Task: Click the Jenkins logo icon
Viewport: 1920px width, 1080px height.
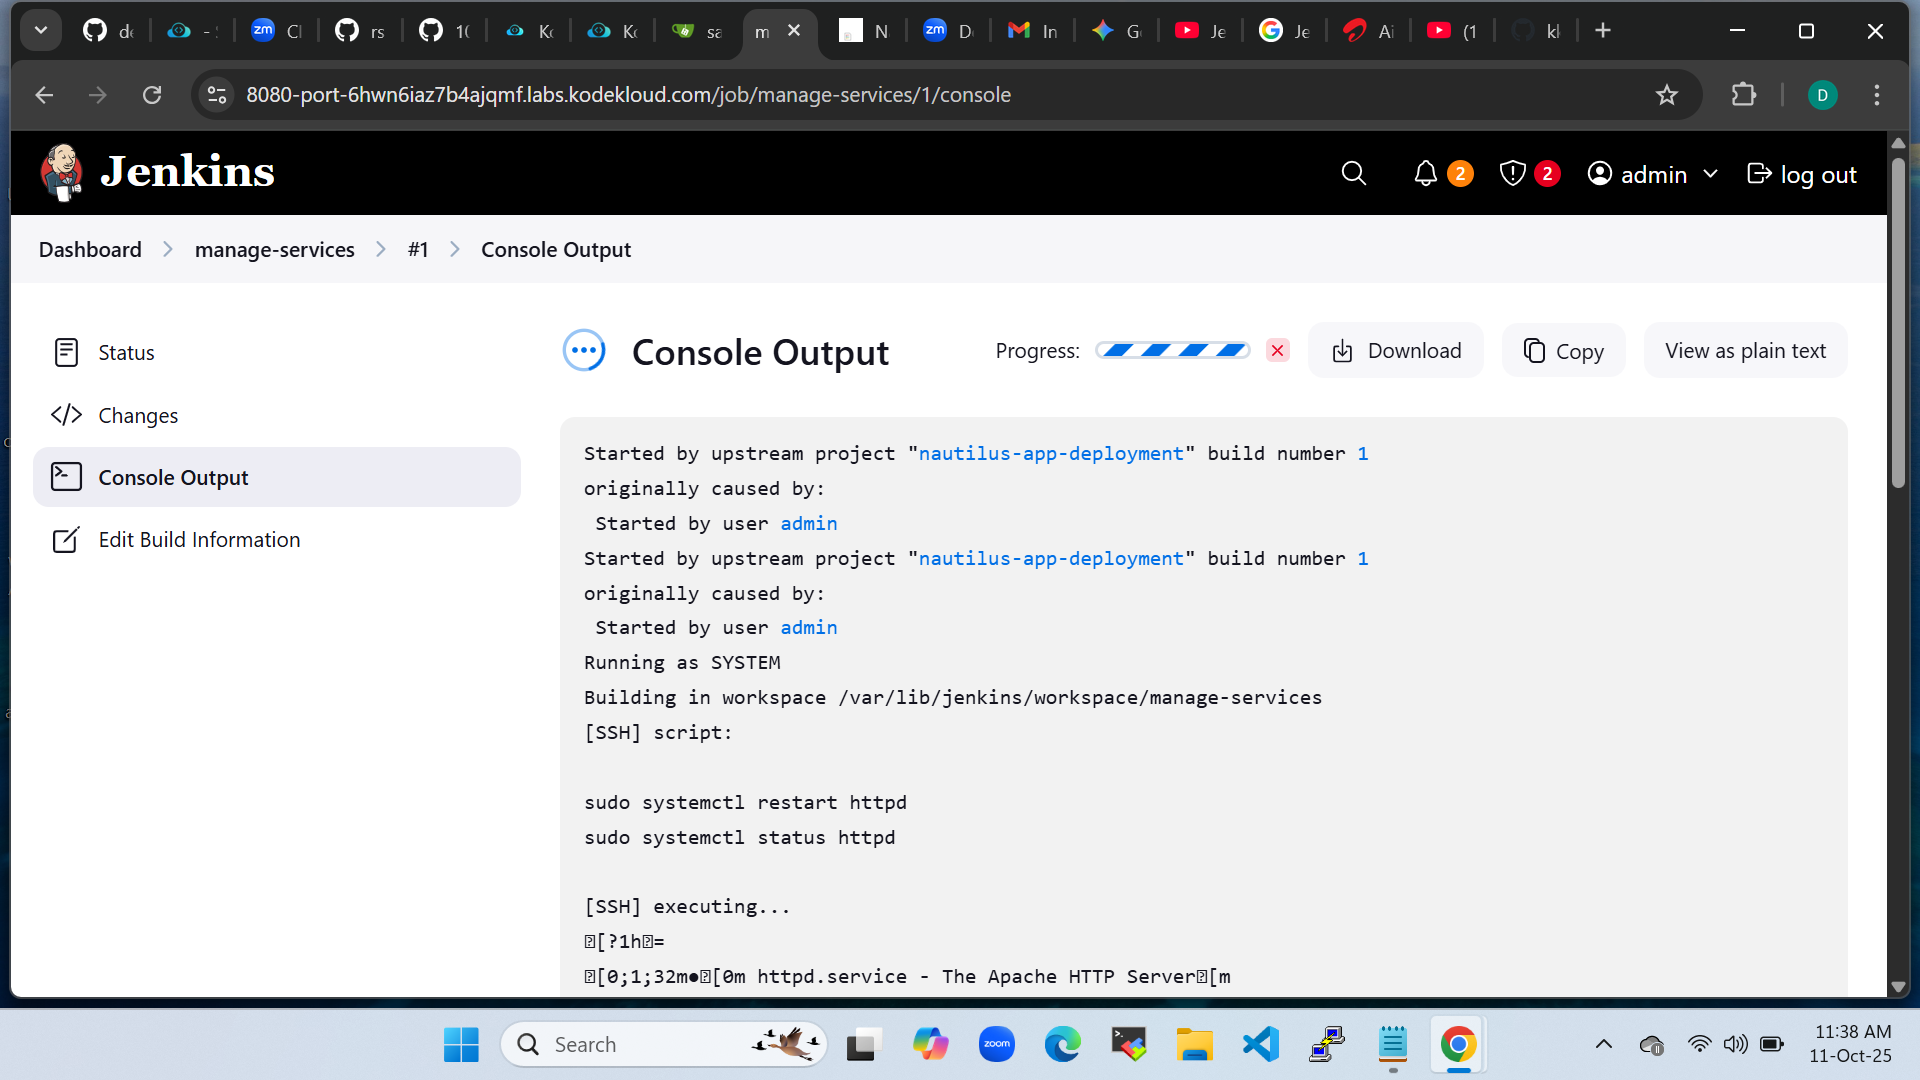Action: 62,172
